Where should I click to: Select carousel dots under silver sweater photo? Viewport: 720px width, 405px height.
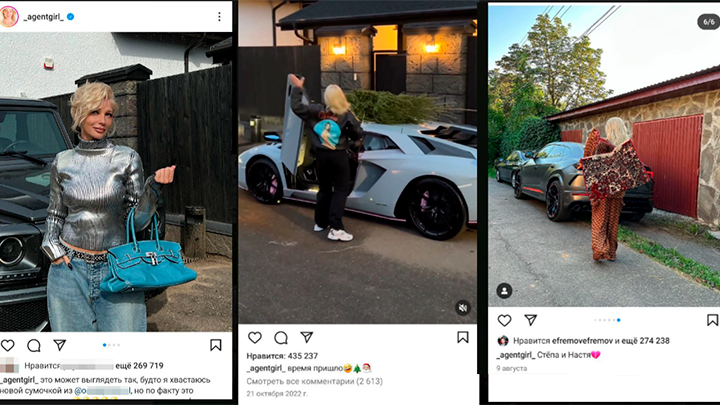[112, 345]
